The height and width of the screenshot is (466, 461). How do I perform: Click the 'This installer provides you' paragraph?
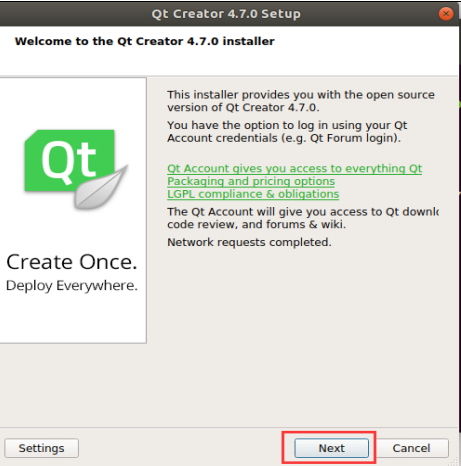301,101
